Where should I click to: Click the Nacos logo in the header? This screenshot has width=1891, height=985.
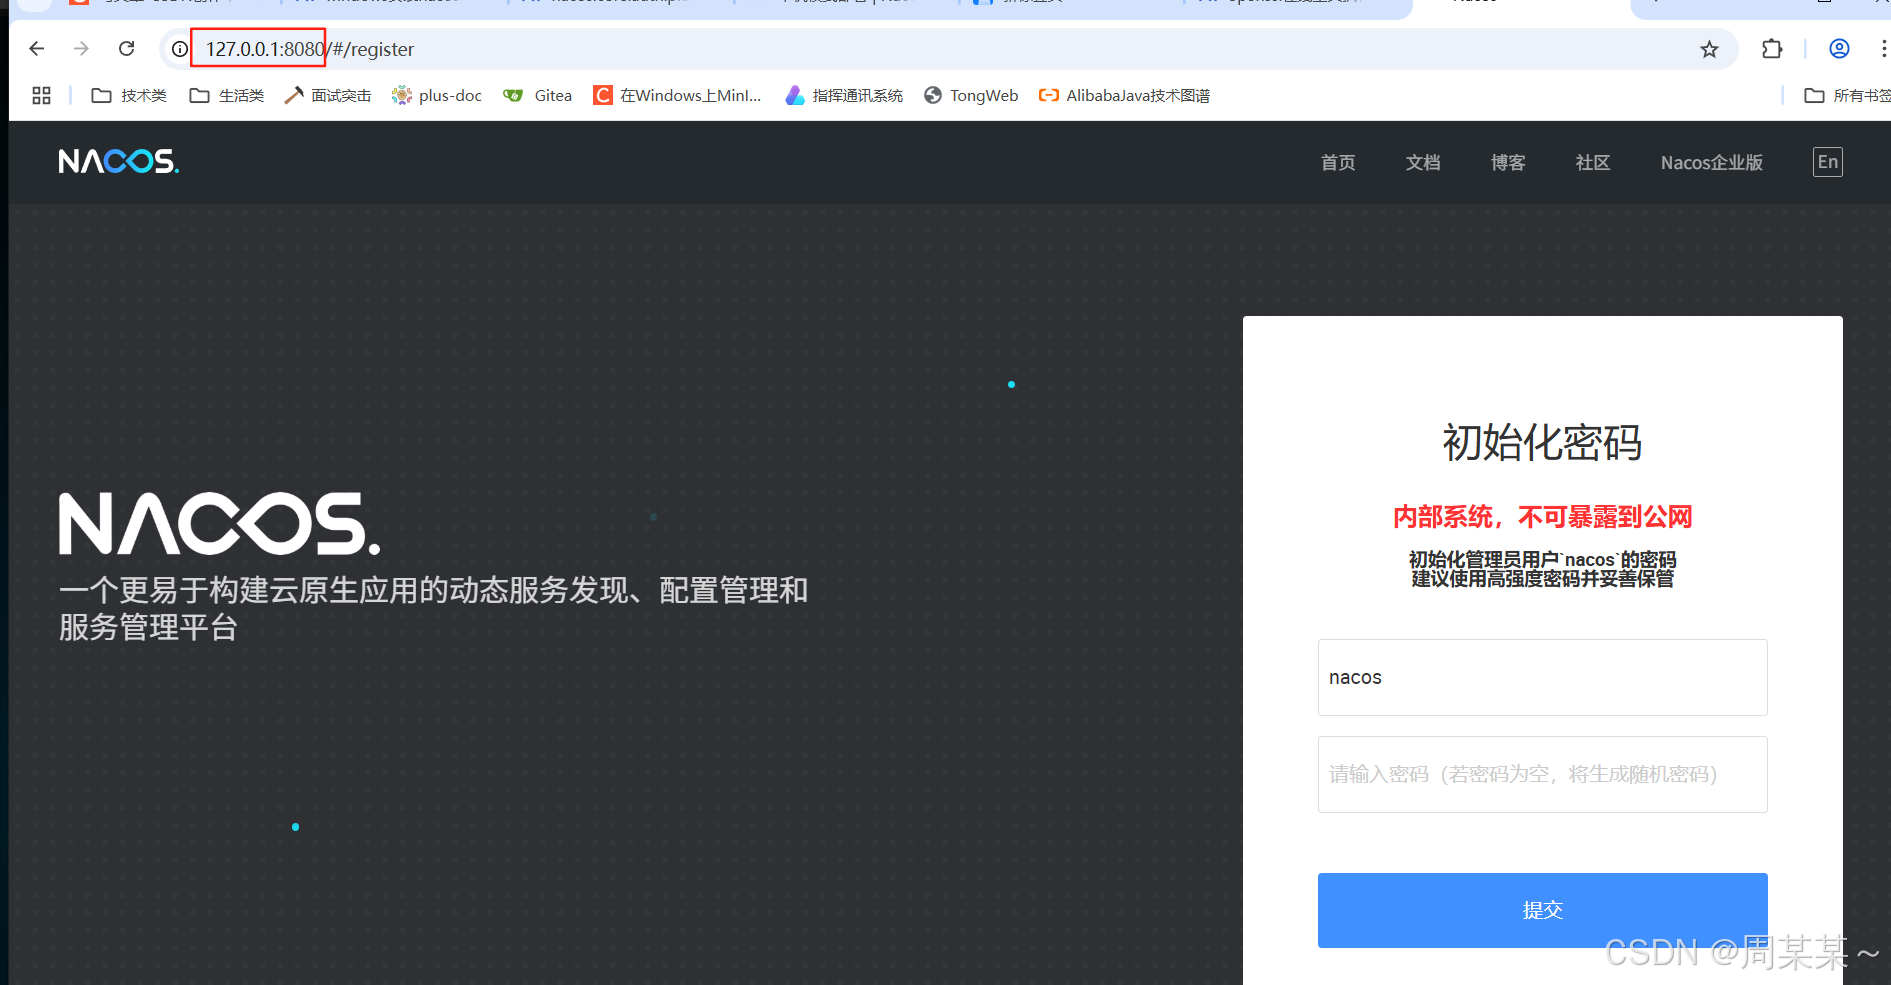(x=119, y=161)
